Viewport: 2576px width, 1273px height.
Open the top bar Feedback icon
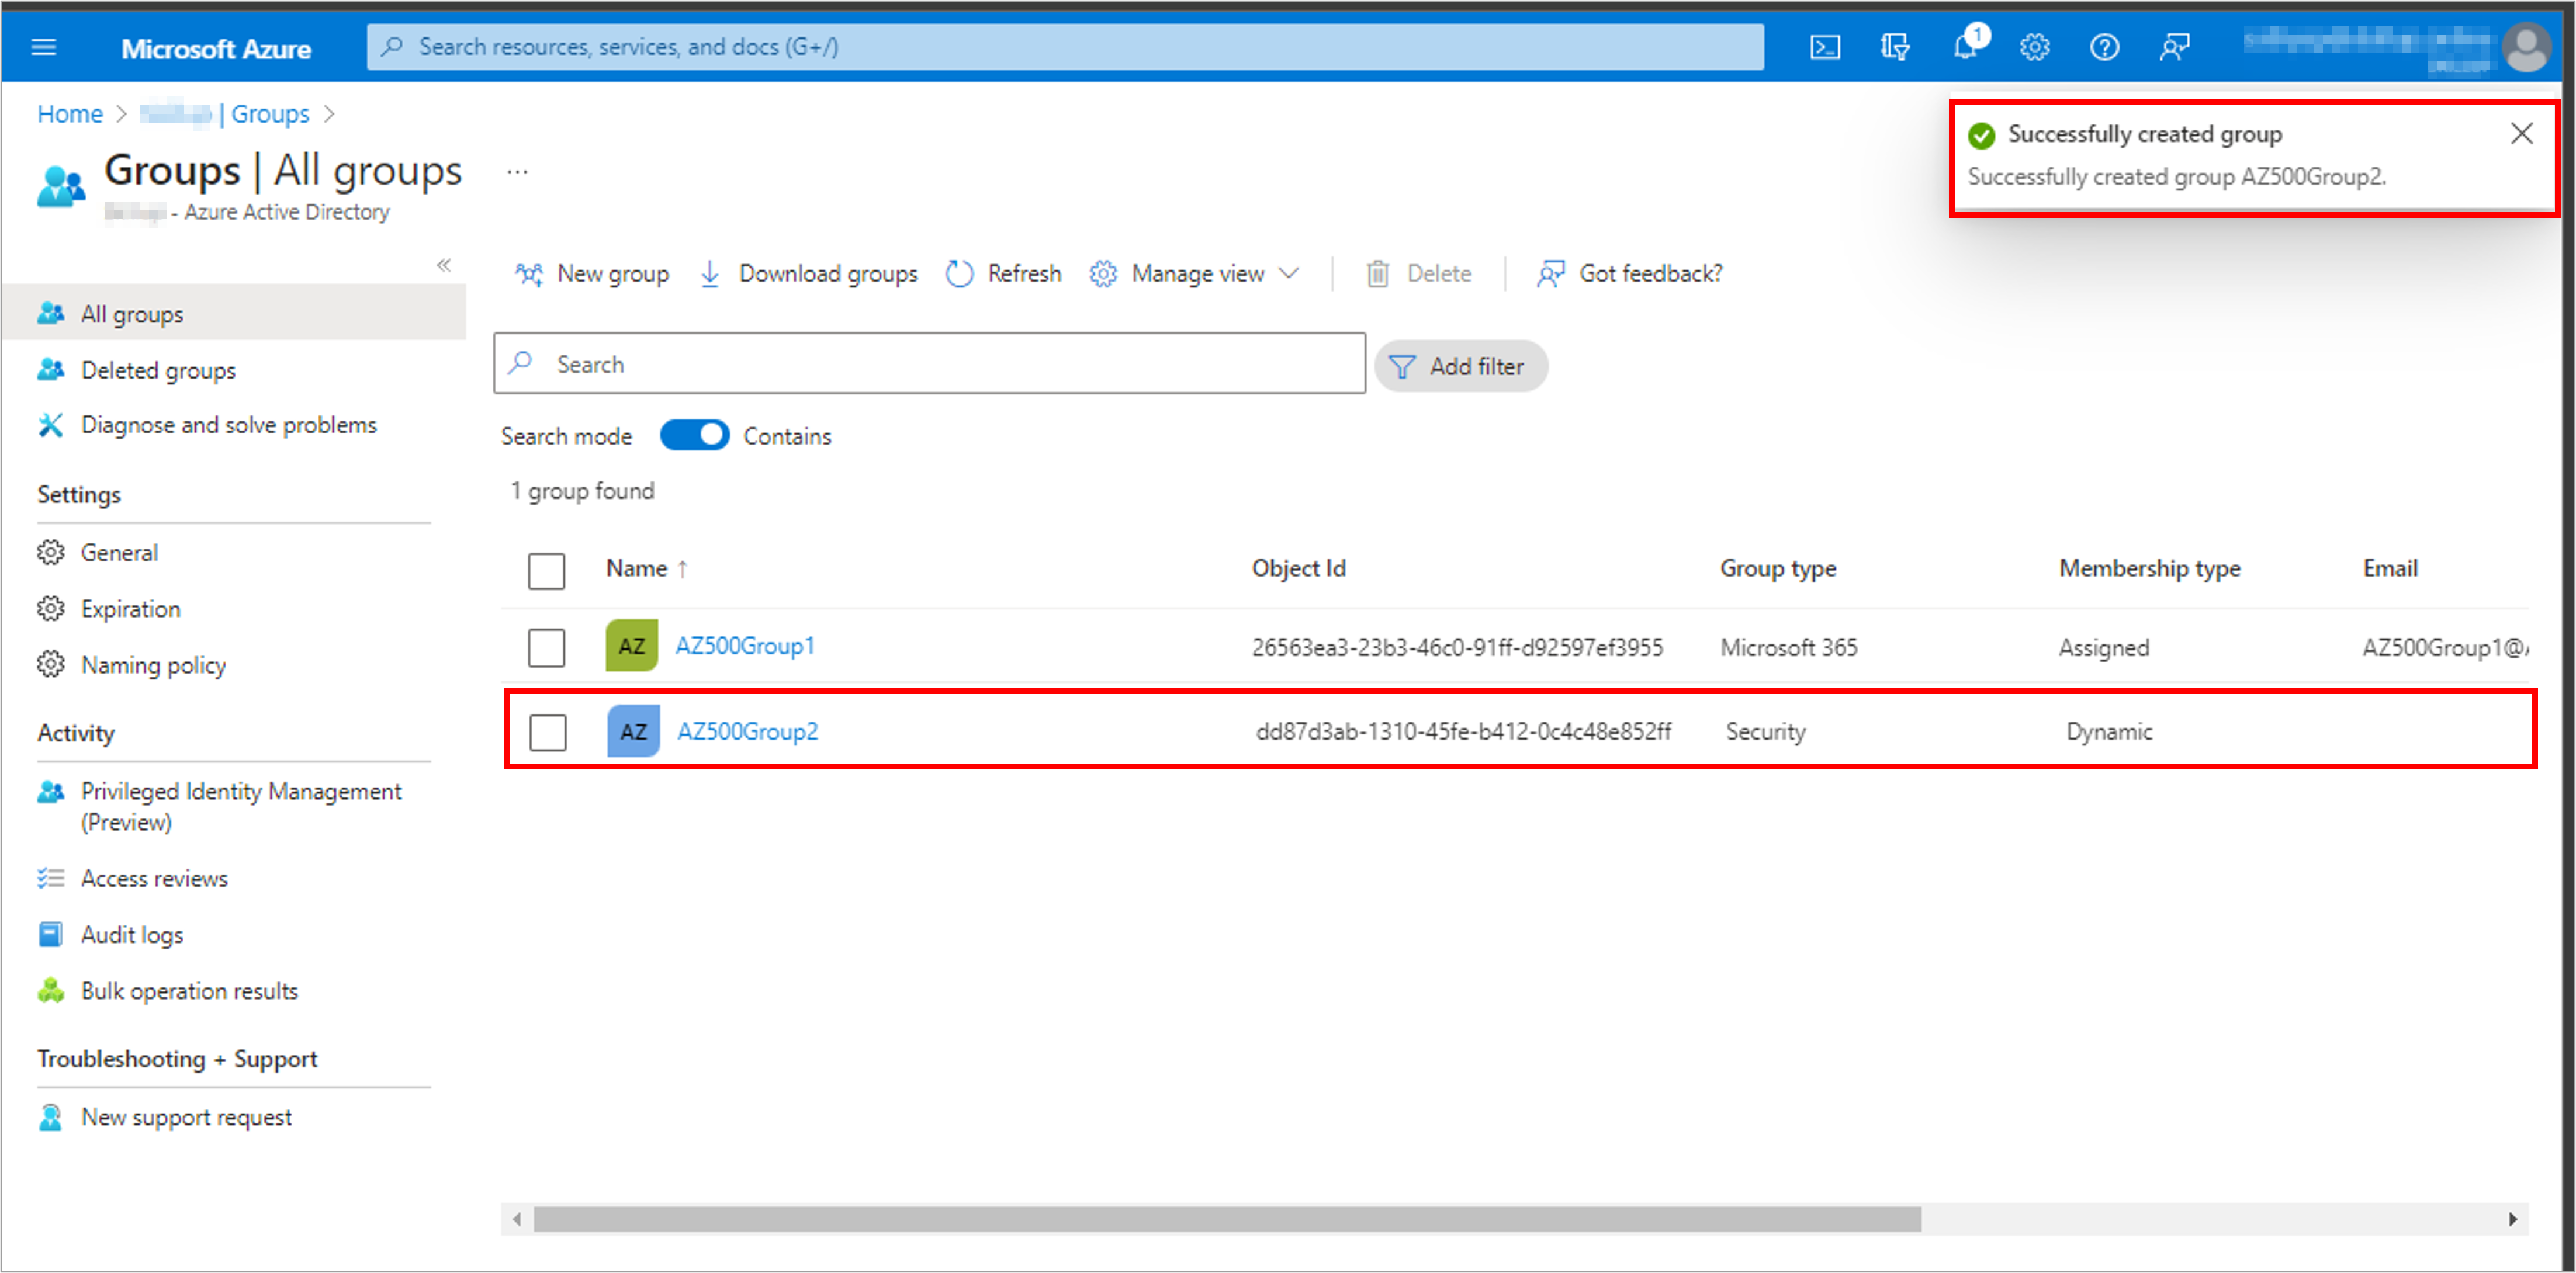tap(2175, 47)
